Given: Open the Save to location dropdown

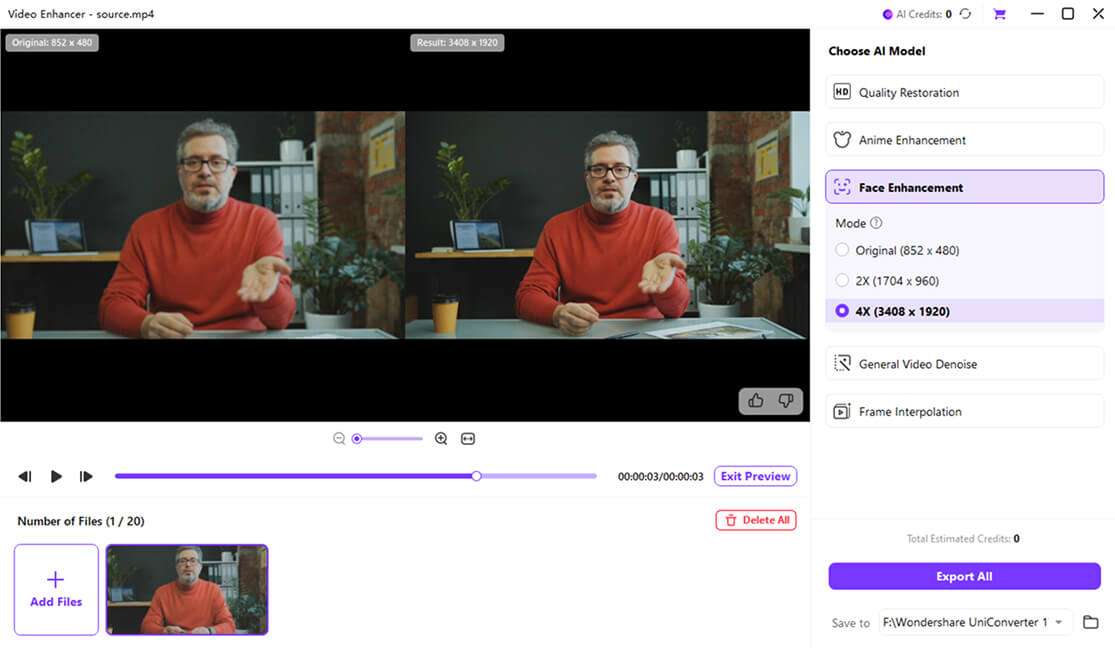Looking at the screenshot, I should (x=1061, y=621).
